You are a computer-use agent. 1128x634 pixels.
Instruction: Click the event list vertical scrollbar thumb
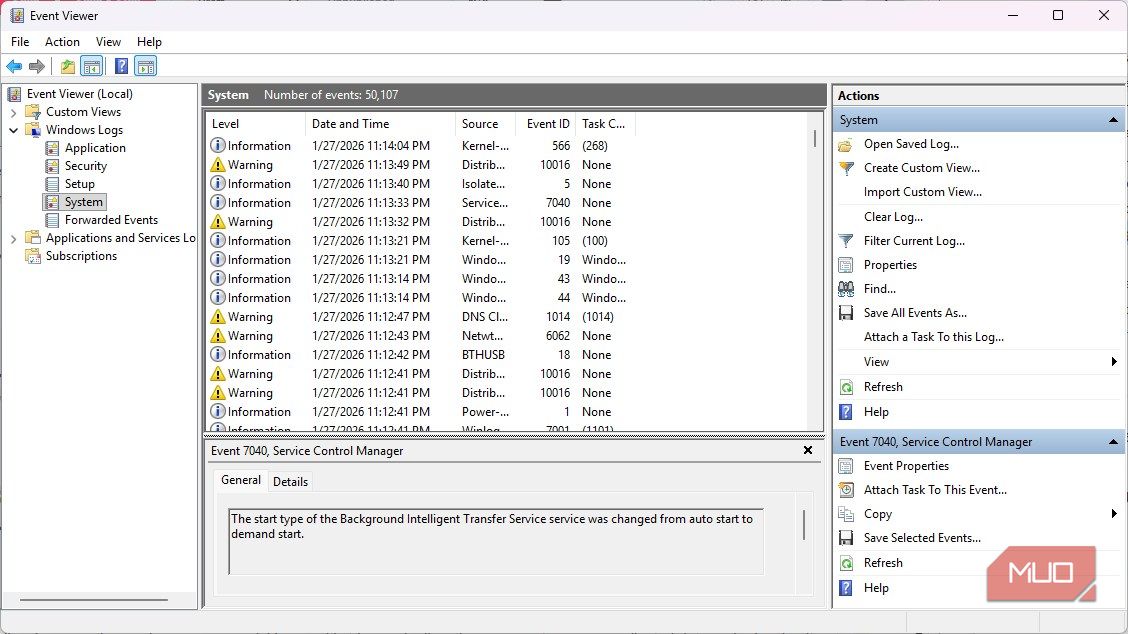(815, 138)
